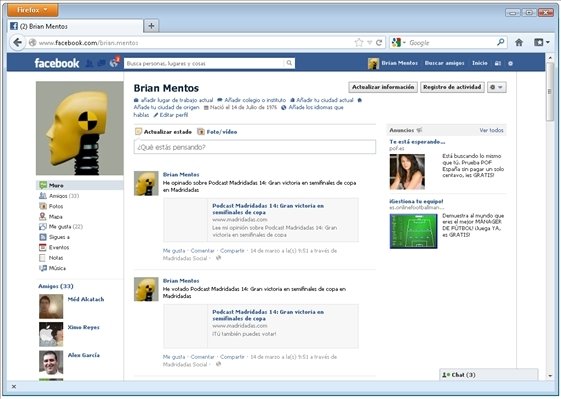The width and height of the screenshot is (561, 399).
Task: Click Comentar on second post
Action: tap(203, 357)
